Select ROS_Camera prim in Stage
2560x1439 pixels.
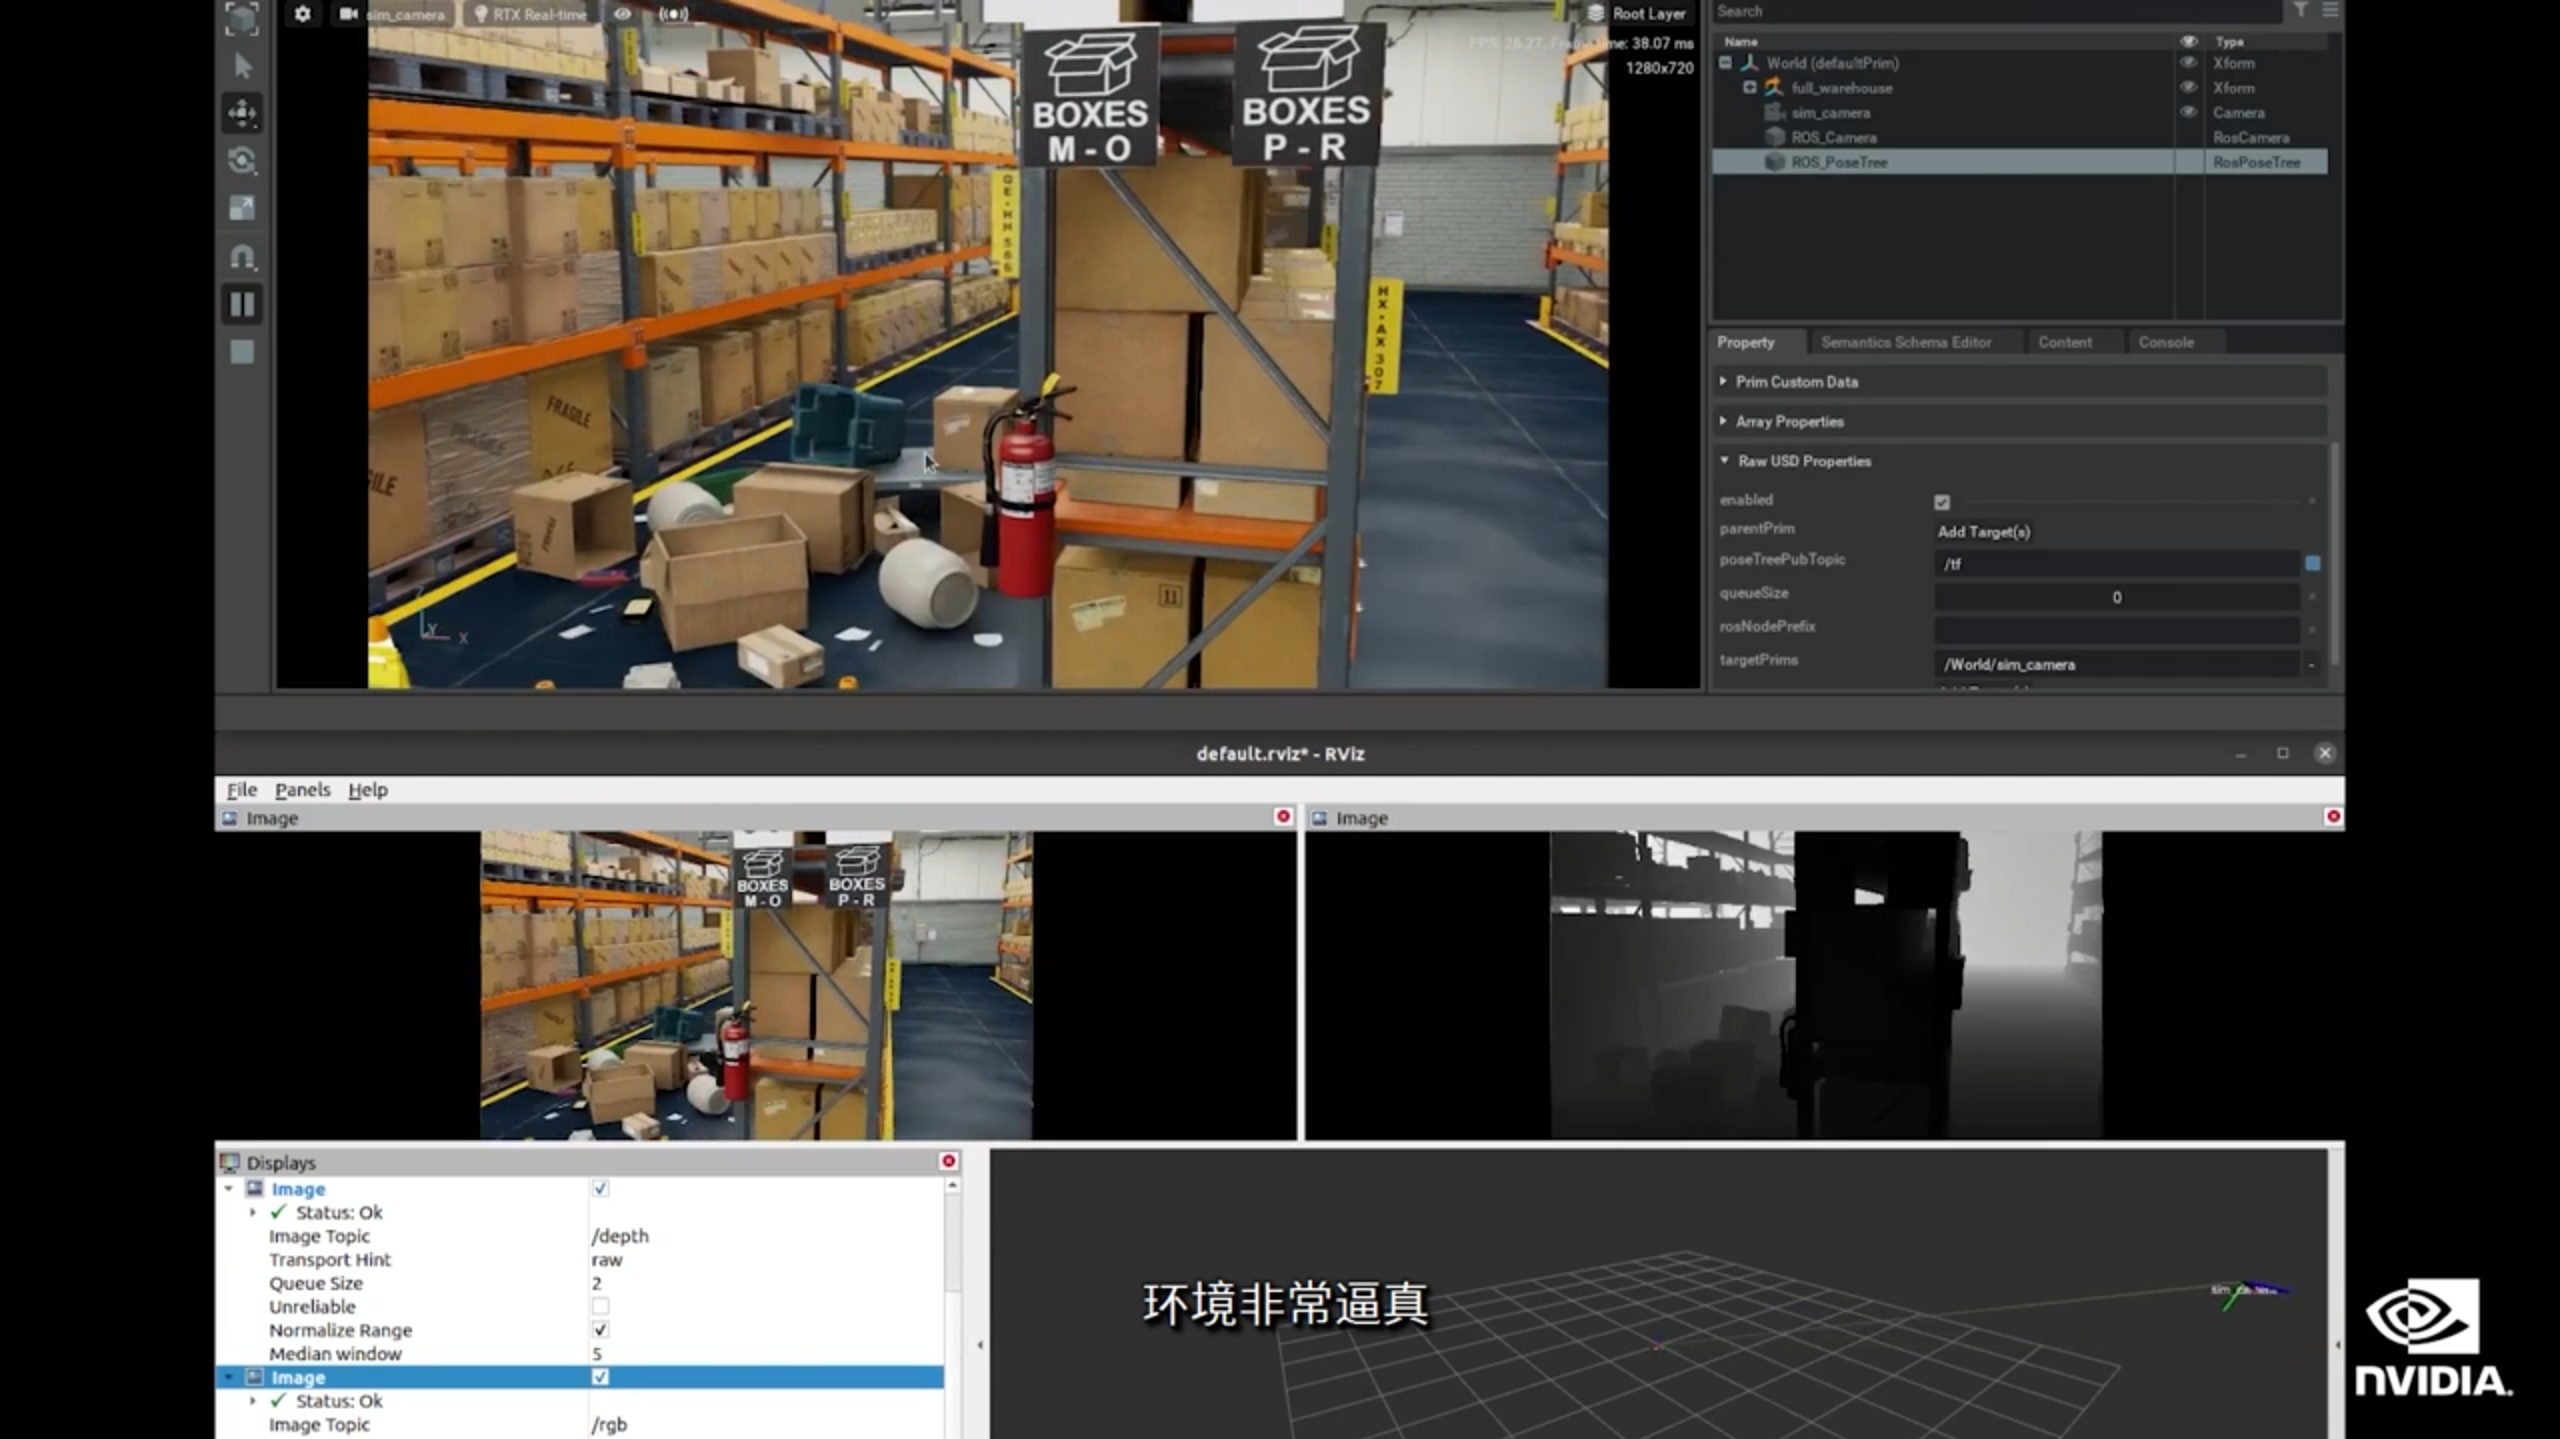[1833, 137]
